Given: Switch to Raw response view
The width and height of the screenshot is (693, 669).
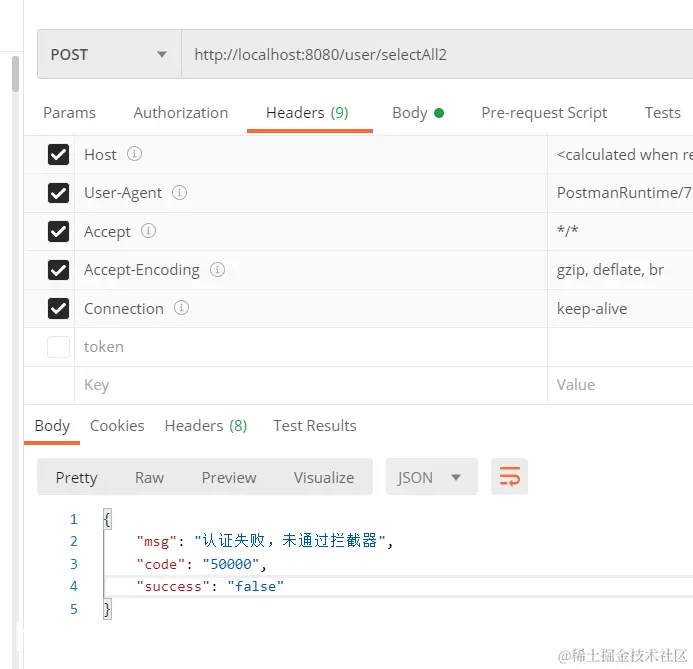Looking at the screenshot, I should pyautogui.click(x=149, y=478).
